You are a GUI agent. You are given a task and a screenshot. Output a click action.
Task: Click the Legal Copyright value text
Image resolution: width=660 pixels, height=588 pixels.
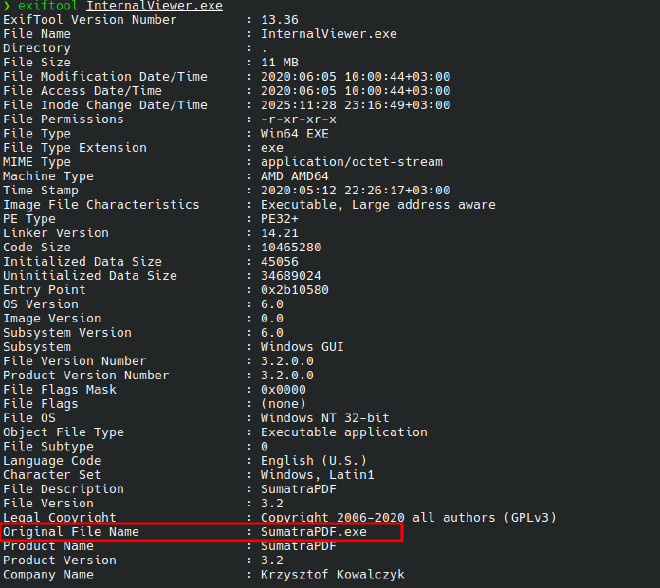click(408, 517)
